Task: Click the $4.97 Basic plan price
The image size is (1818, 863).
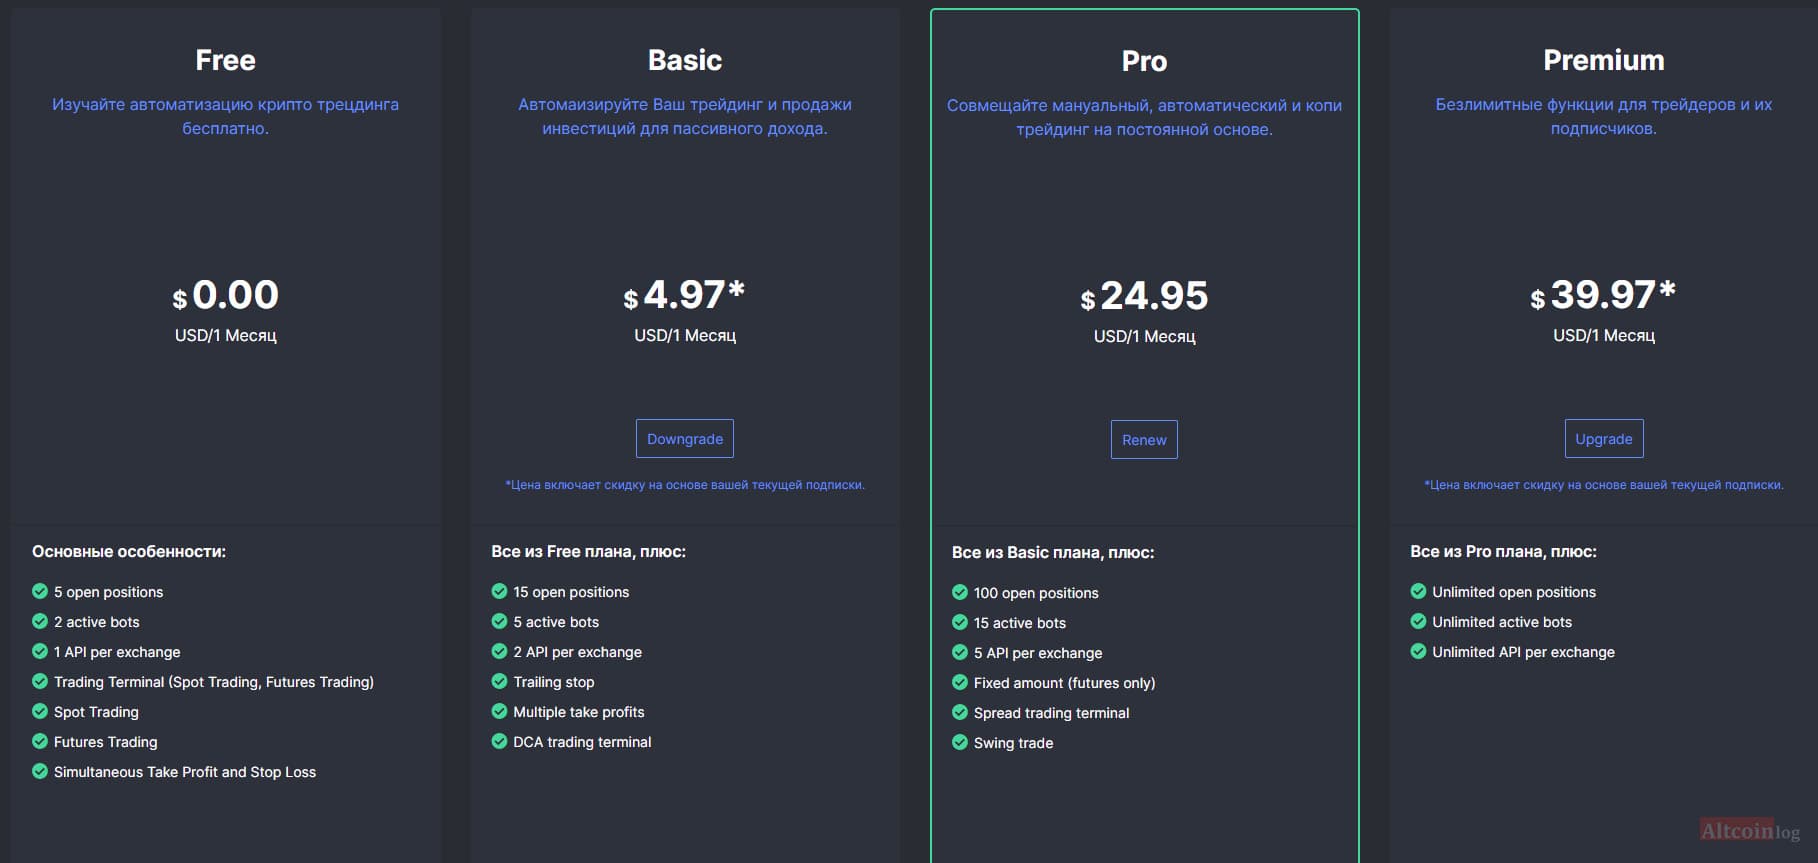Action: click(x=685, y=295)
